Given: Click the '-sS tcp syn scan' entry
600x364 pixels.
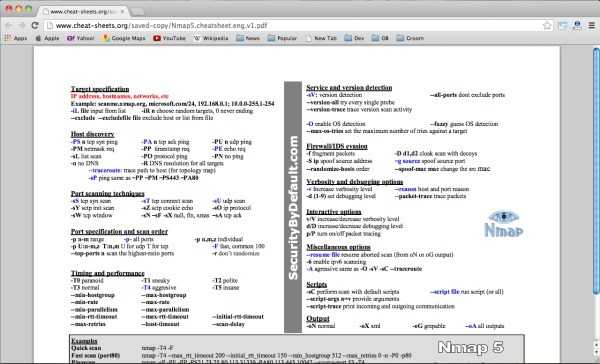Looking at the screenshot, I should coord(91,201).
